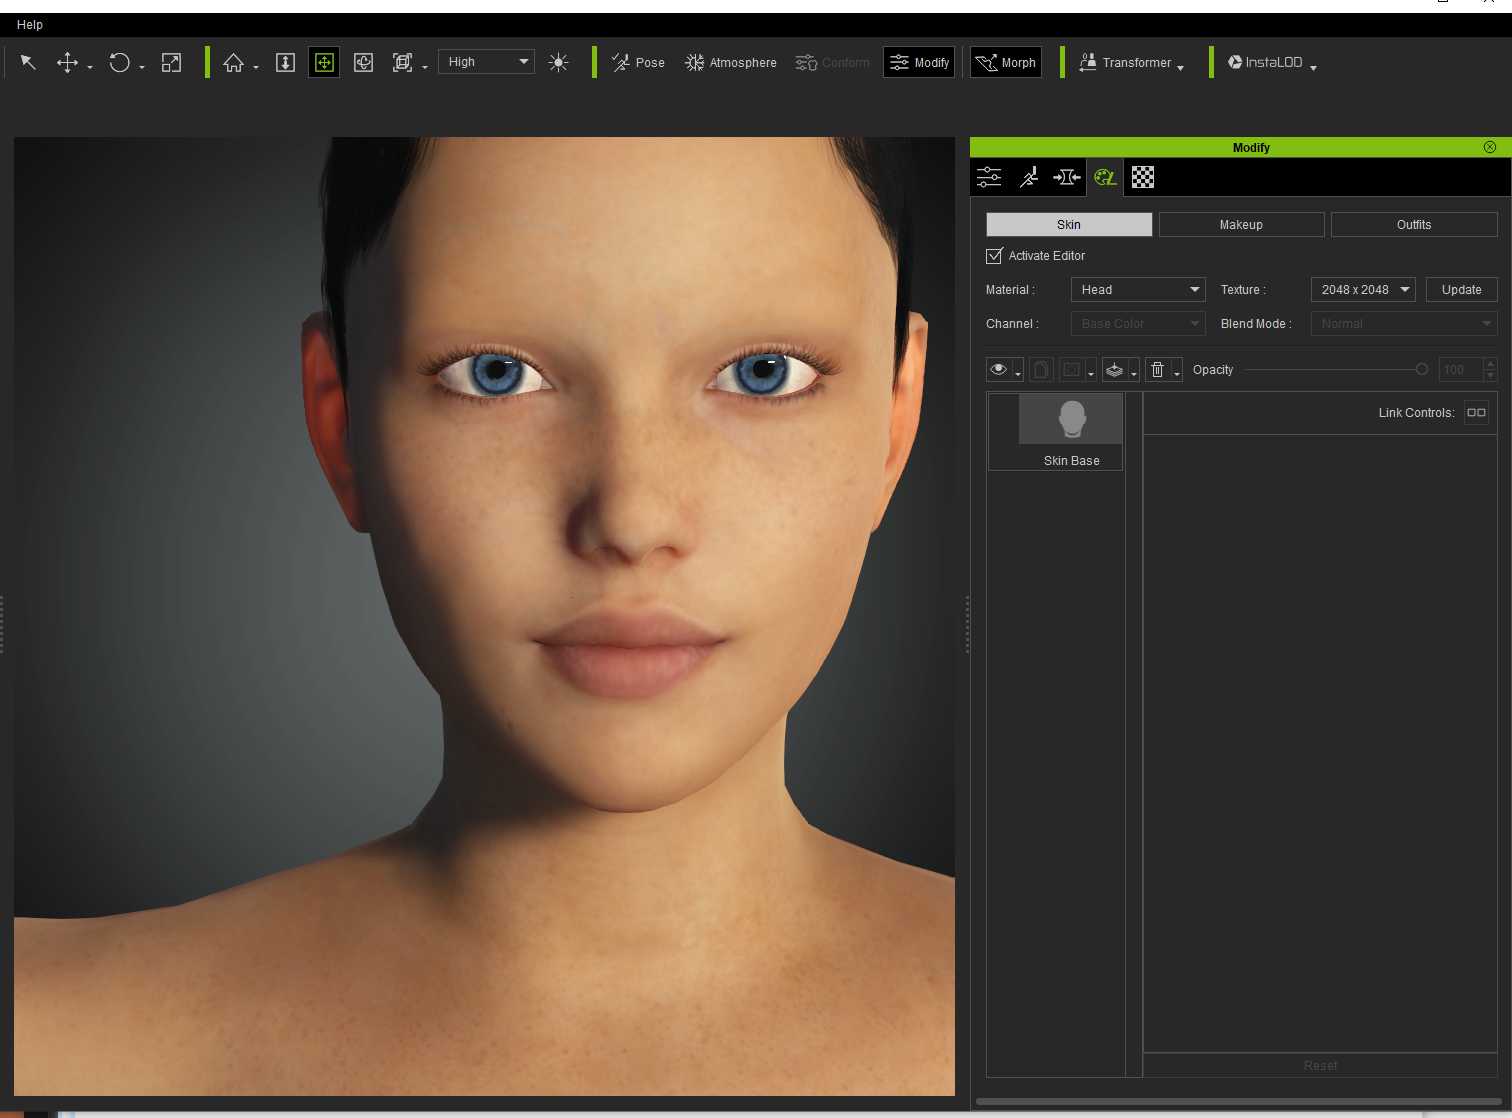1512x1118 pixels.
Task: Activate the Move tool
Action: click(67, 63)
